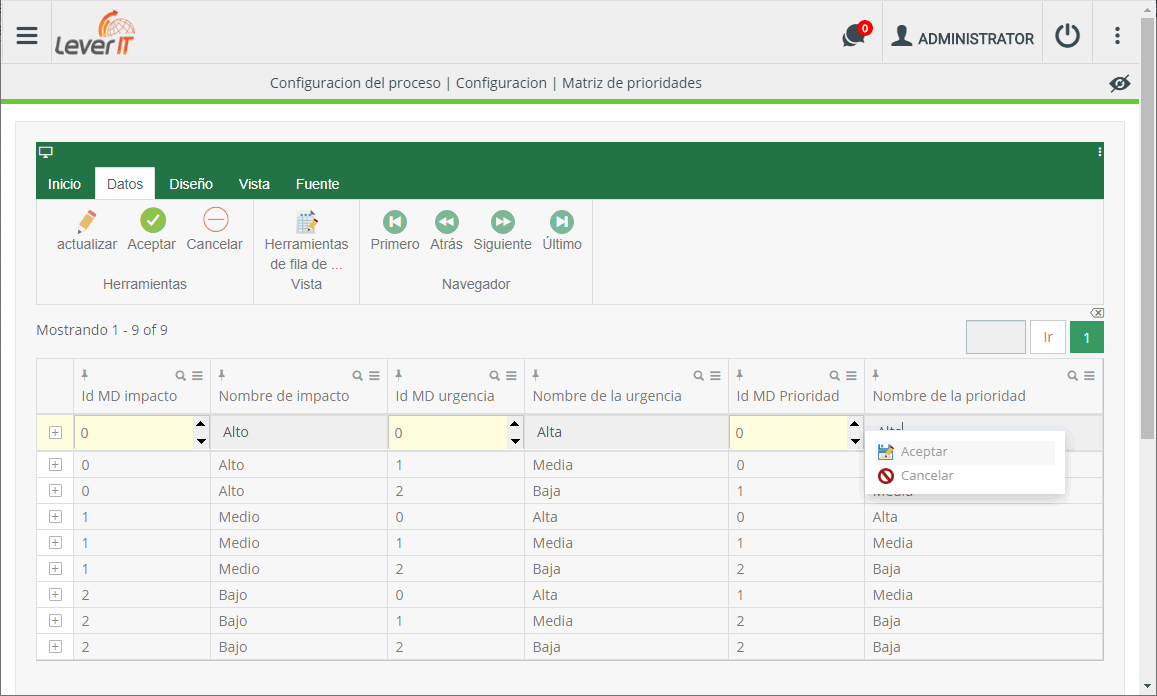Search in Nombre de la urgencia column
1157x696 pixels.
coord(698,376)
